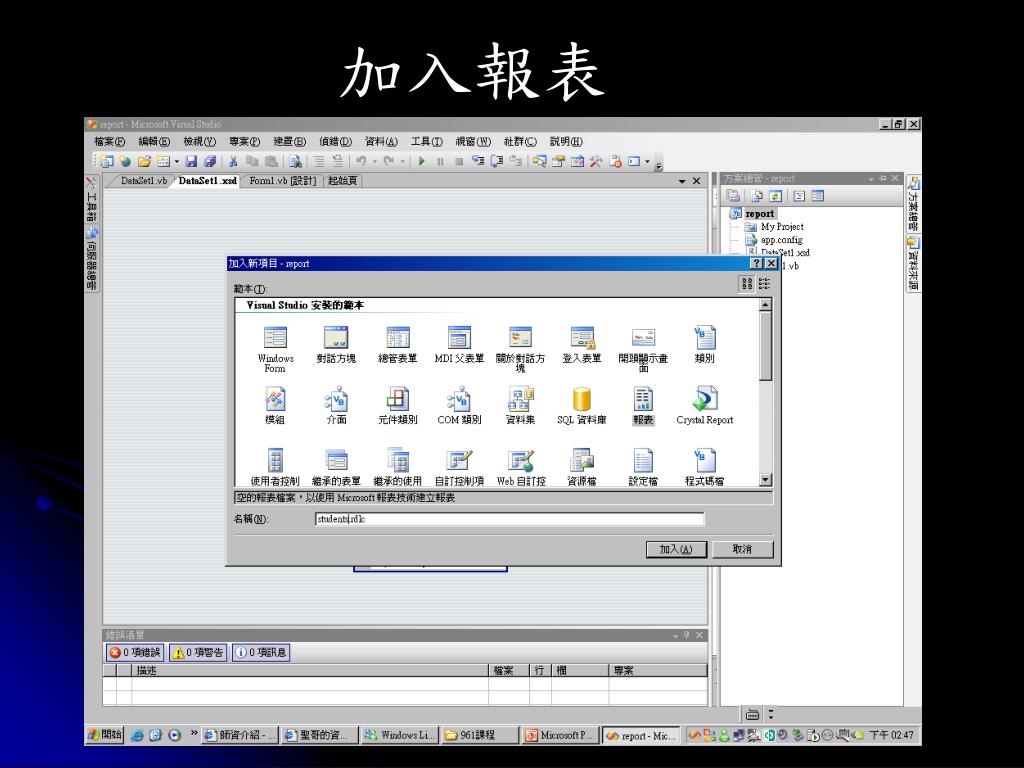Image resolution: width=1024 pixels, height=768 pixels.
Task: Click the Refresh icon in Solution Explorer
Action: tap(775, 196)
